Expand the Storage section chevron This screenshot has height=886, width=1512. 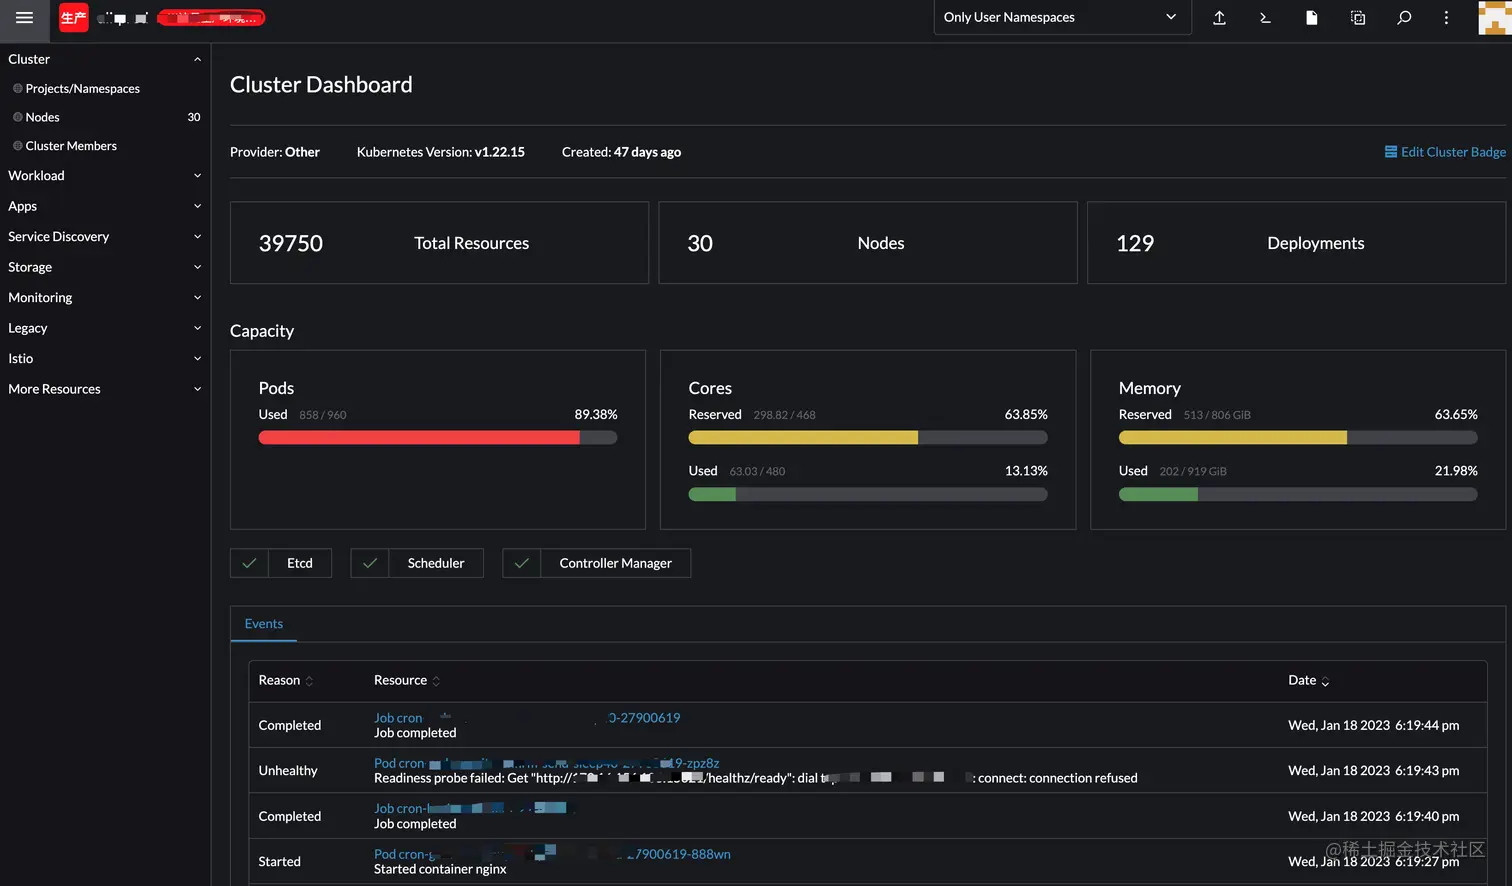point(197,267)
